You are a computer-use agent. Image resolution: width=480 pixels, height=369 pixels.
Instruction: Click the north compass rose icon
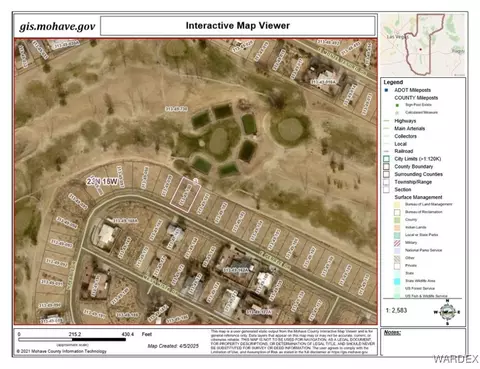[447, 312]
